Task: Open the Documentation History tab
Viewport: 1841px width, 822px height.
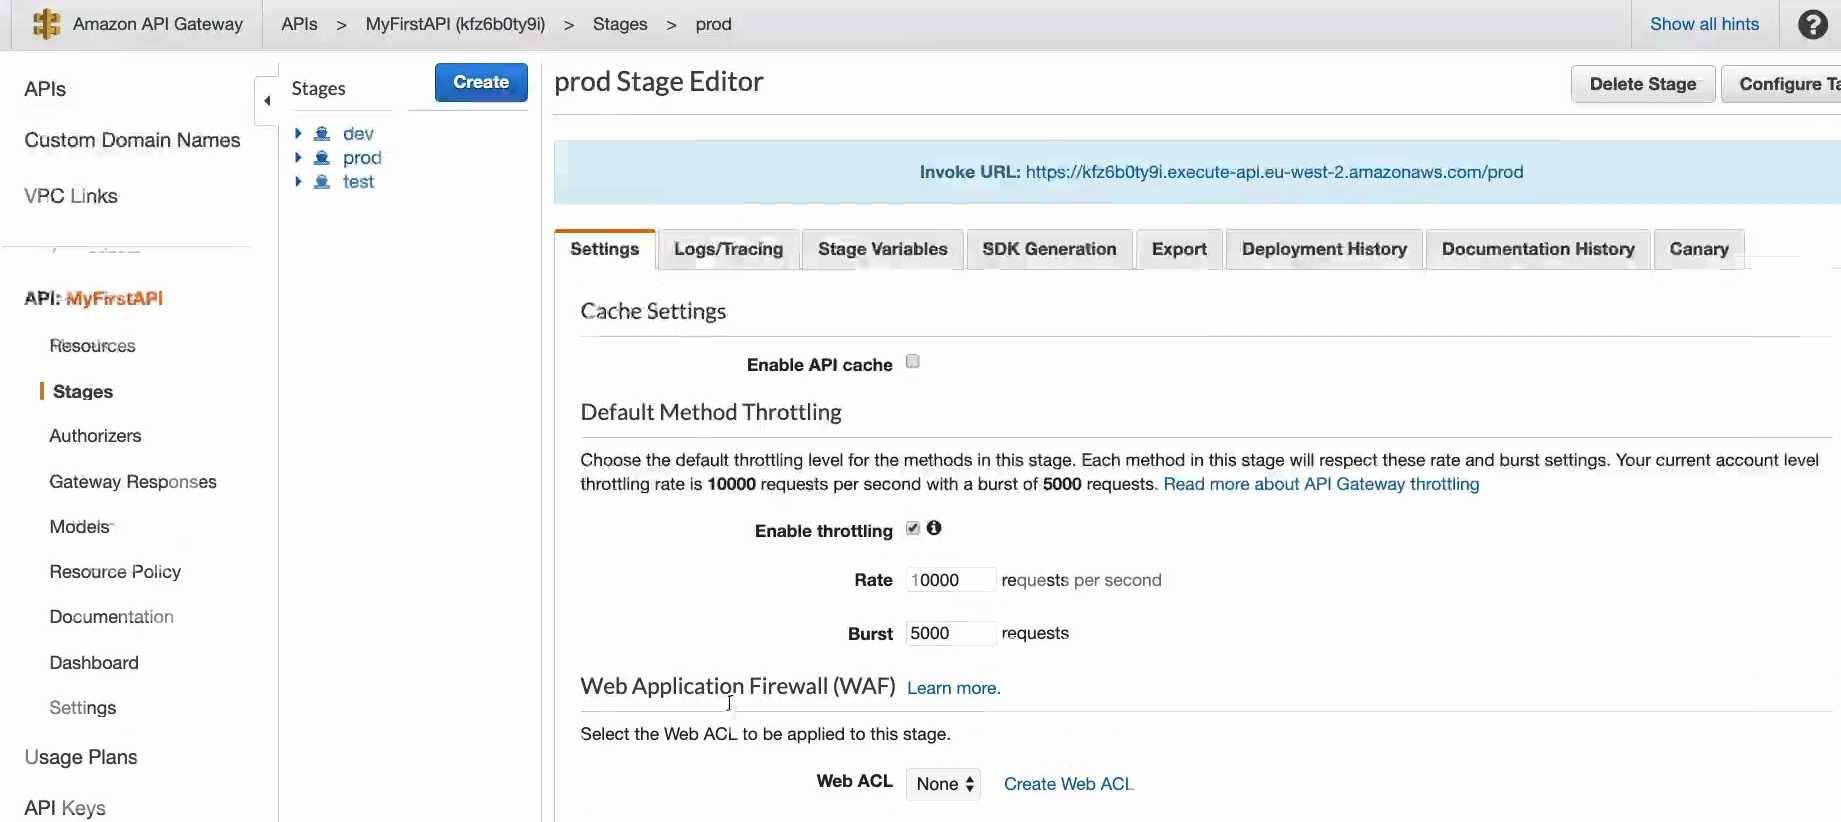Action: coord(1538,249)
